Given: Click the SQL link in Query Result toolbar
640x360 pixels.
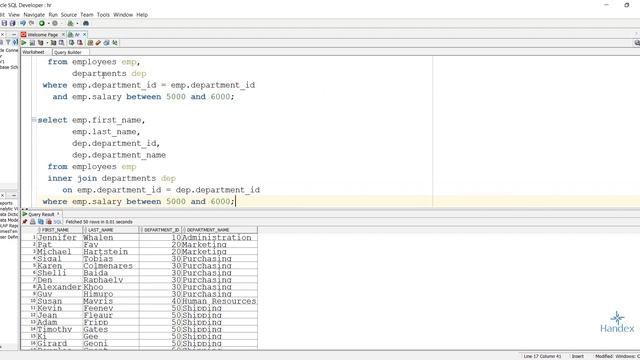Looking at the screenshot, I should [x=57, y=222].
